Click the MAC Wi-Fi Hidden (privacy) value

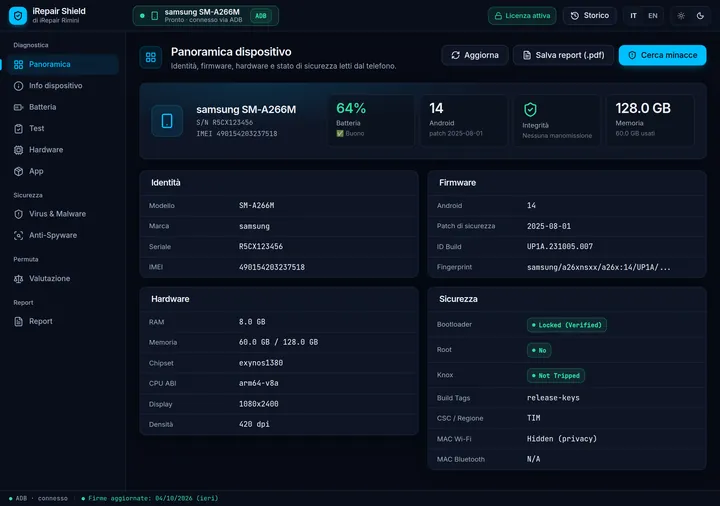562,439
